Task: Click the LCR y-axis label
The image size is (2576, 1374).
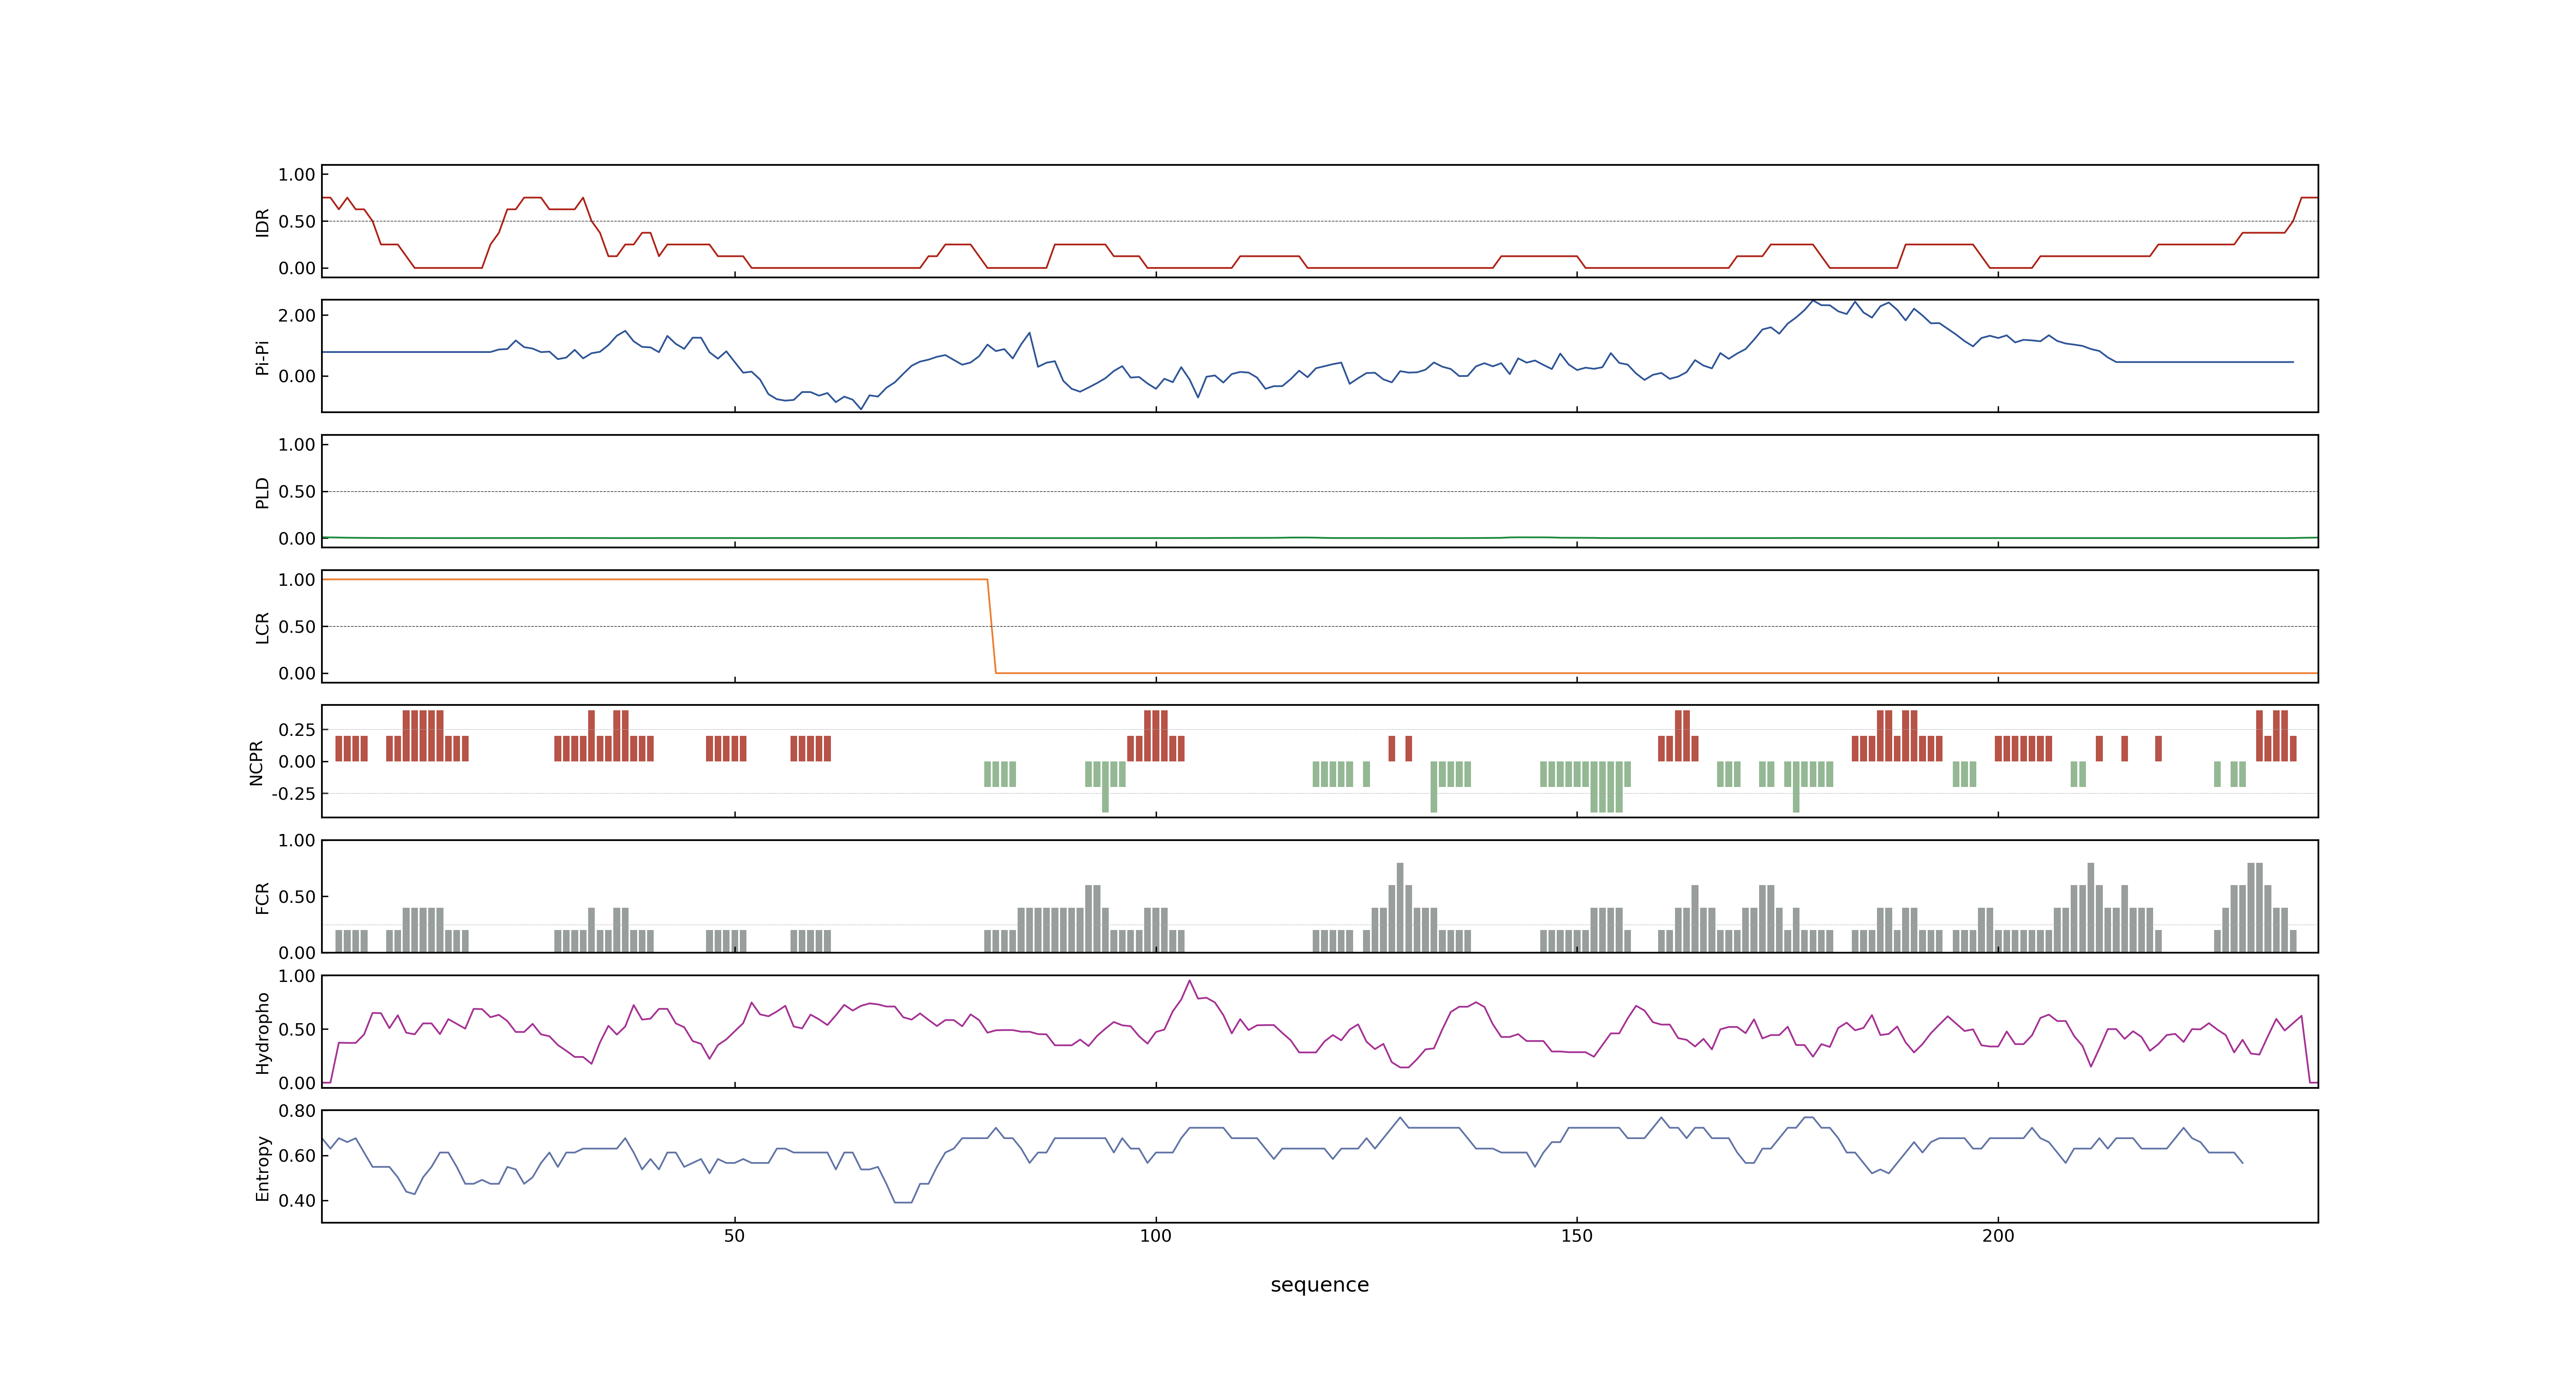Action: [262, 627]
